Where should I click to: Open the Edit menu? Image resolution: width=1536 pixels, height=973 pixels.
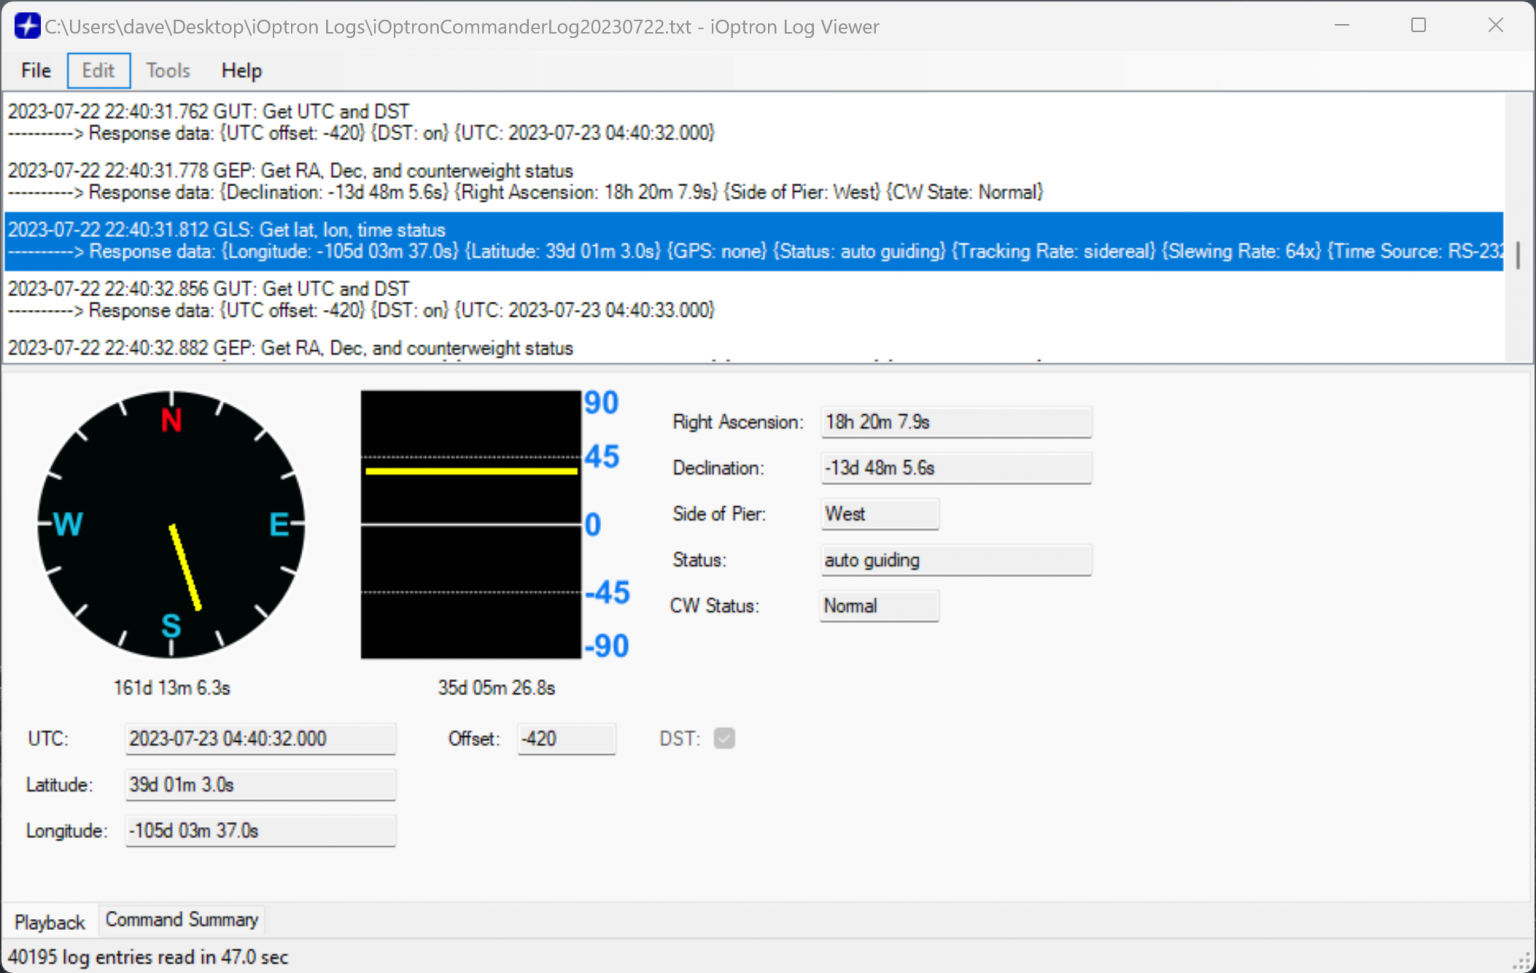point(98,70)
